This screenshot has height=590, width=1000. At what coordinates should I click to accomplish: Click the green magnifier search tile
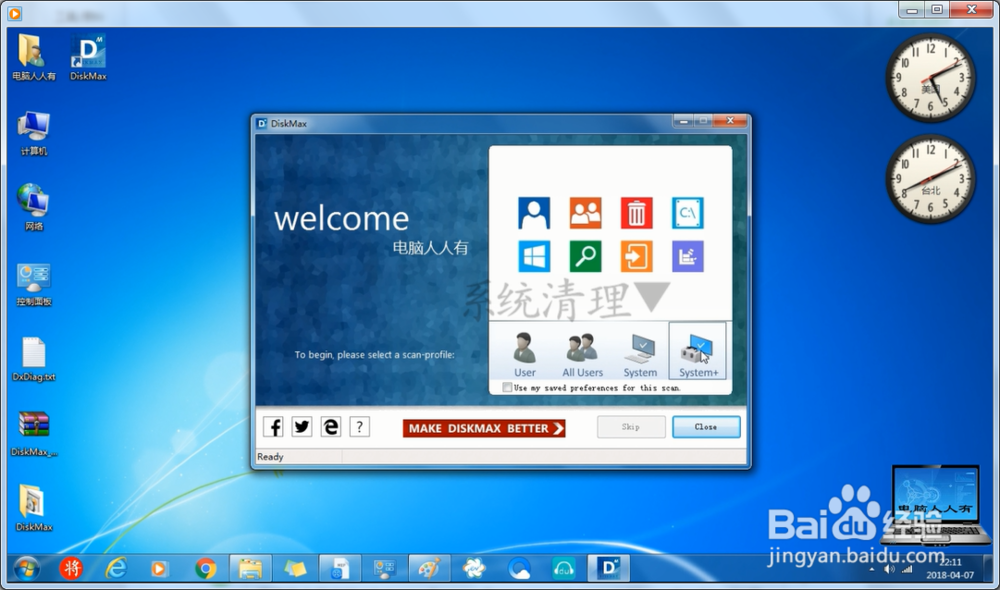[585, 256]
